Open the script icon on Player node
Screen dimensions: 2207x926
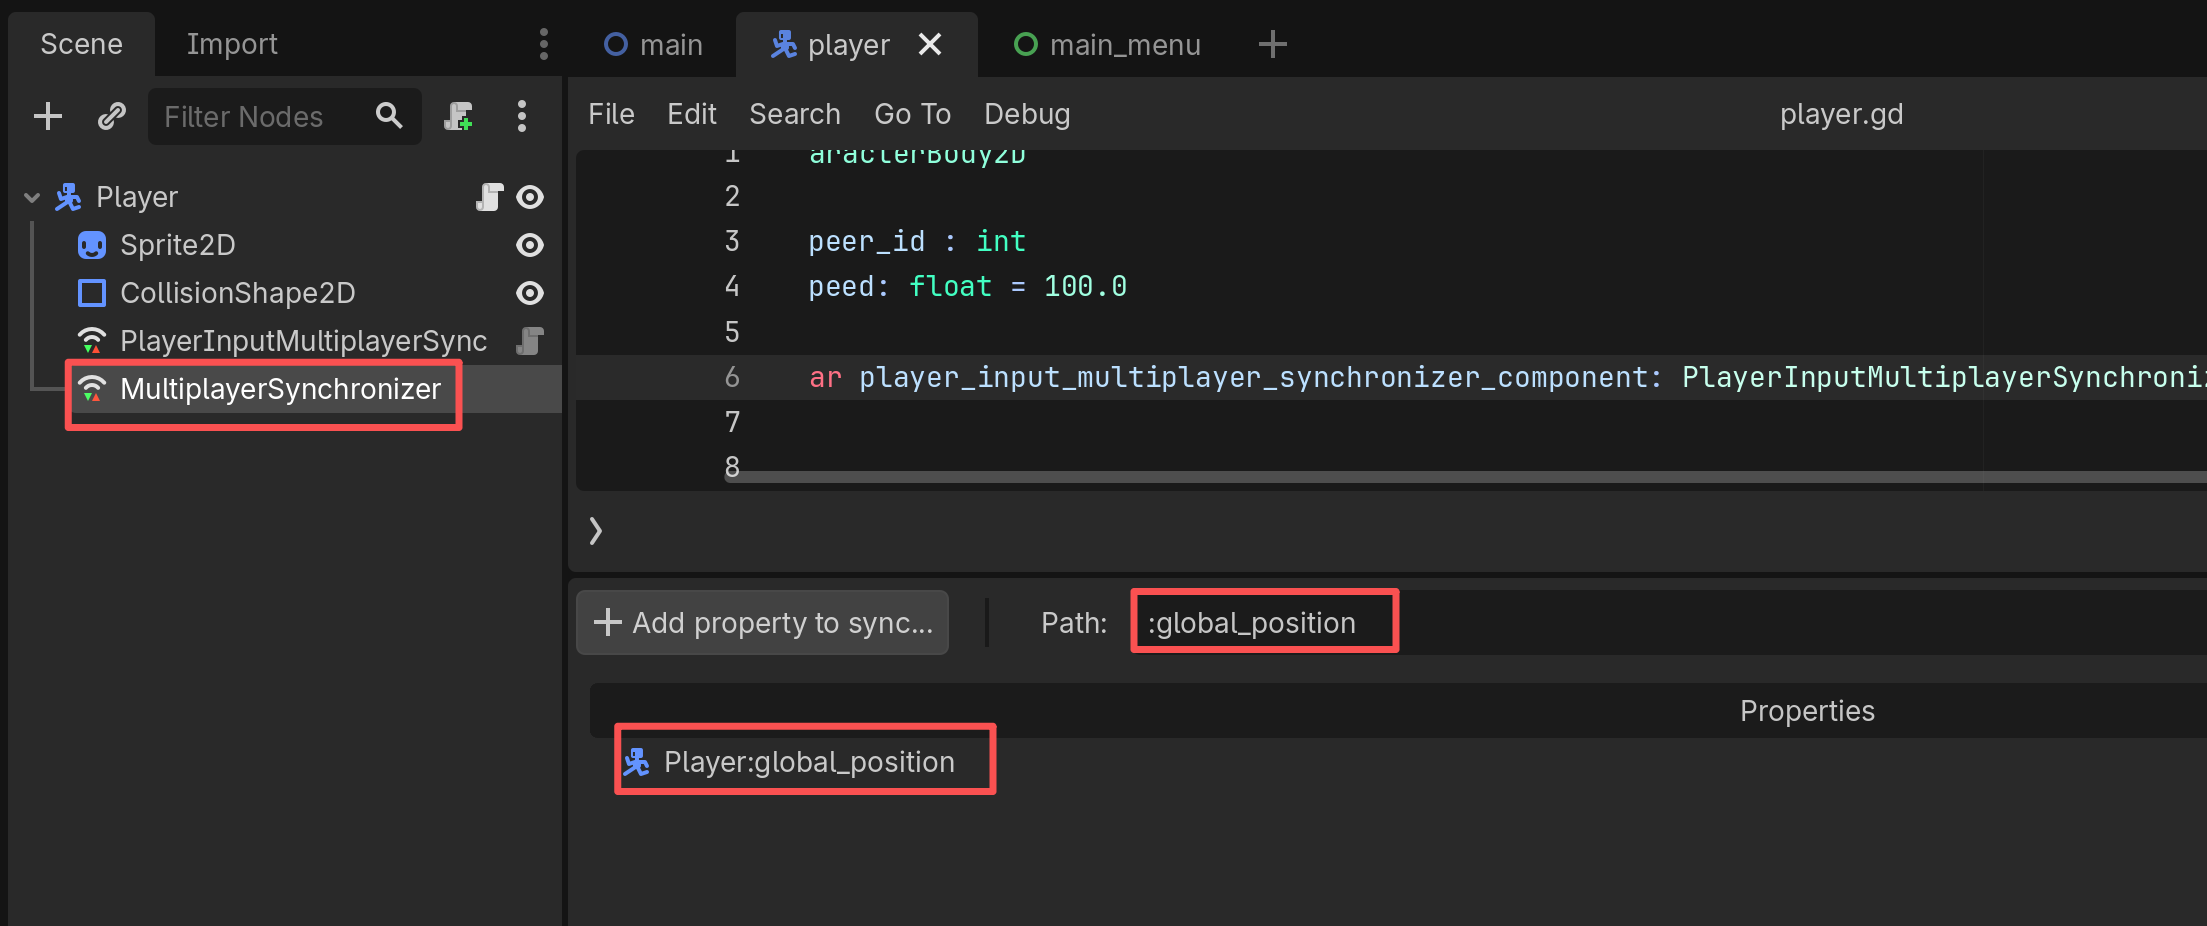489,197
